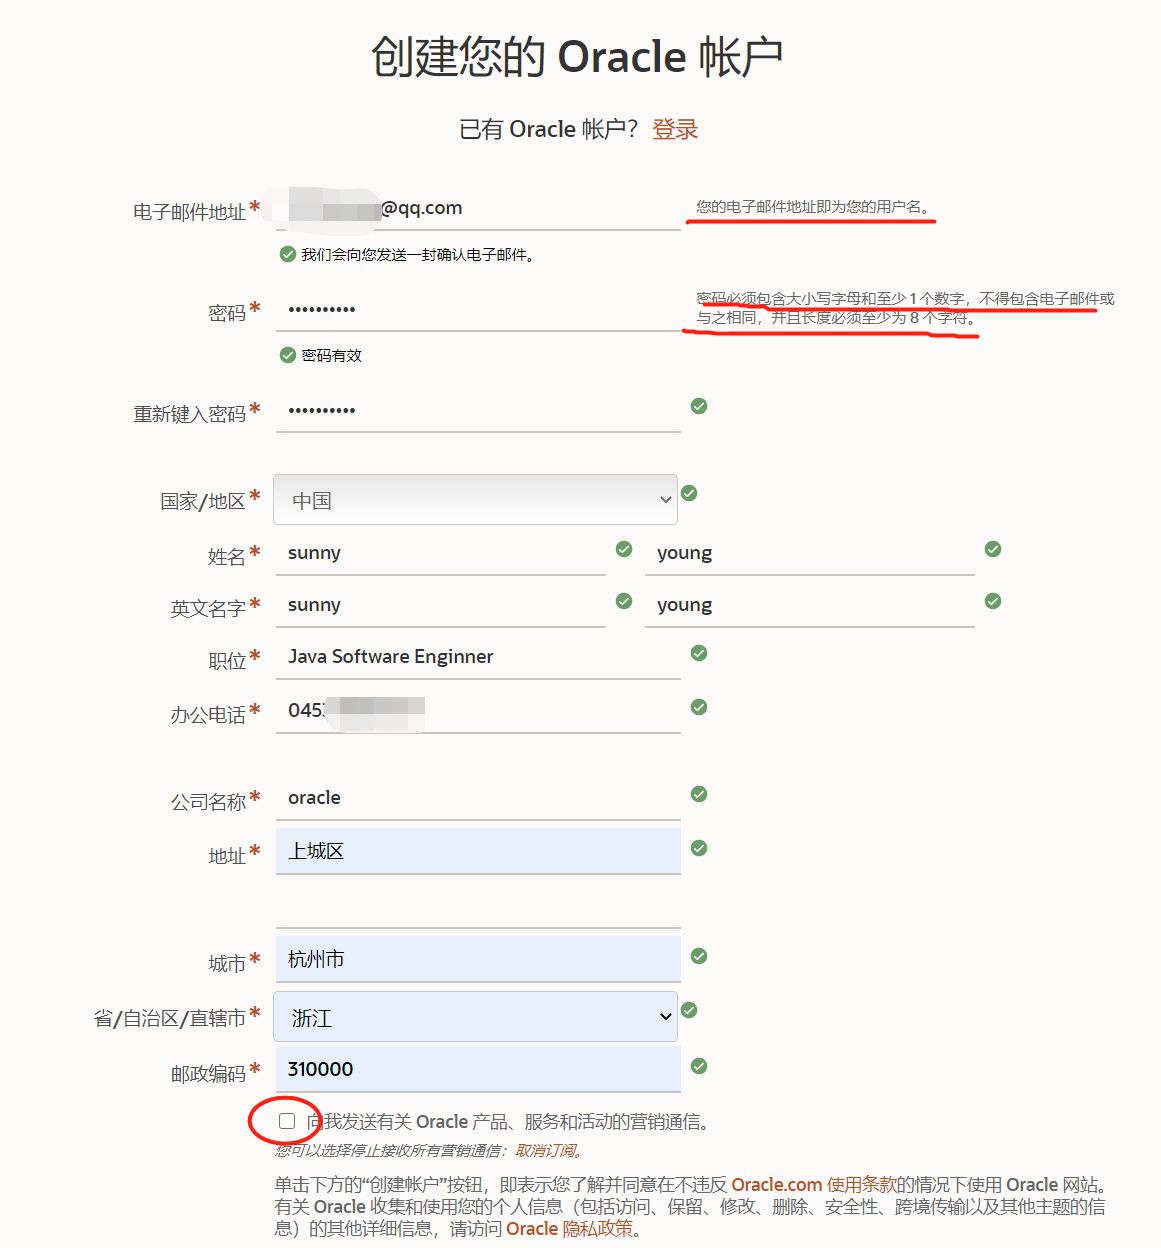Focus the 重新键入密码 field
Image resolution: width=1161 pixels, height=1248 pixels.
pos(478,410)
